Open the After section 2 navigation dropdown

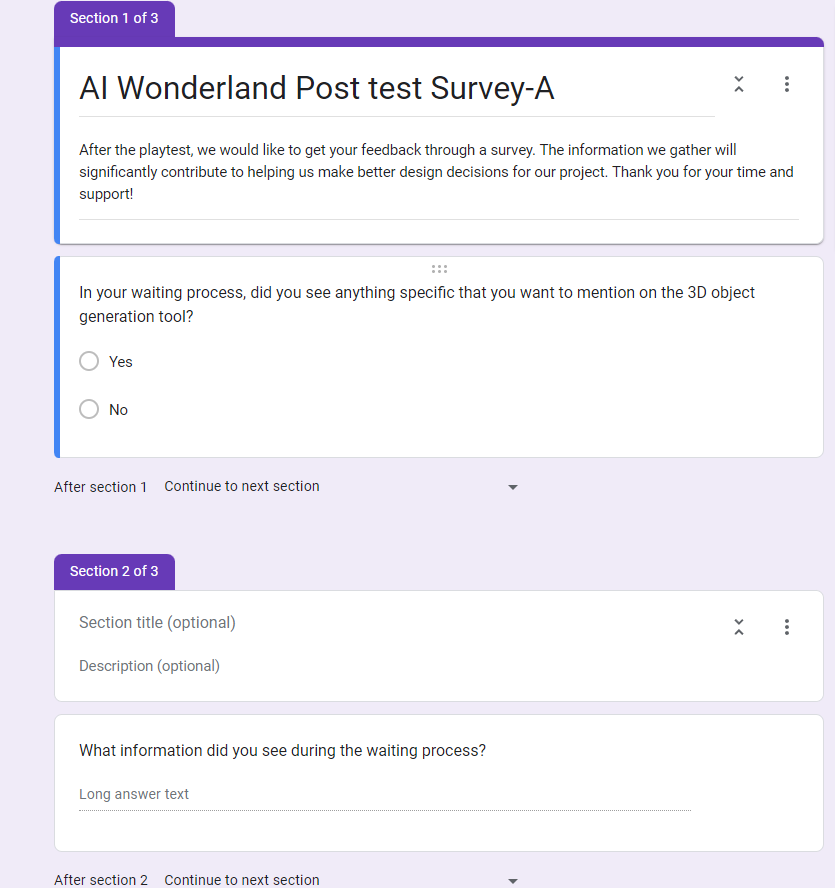(x=340, y=880)
